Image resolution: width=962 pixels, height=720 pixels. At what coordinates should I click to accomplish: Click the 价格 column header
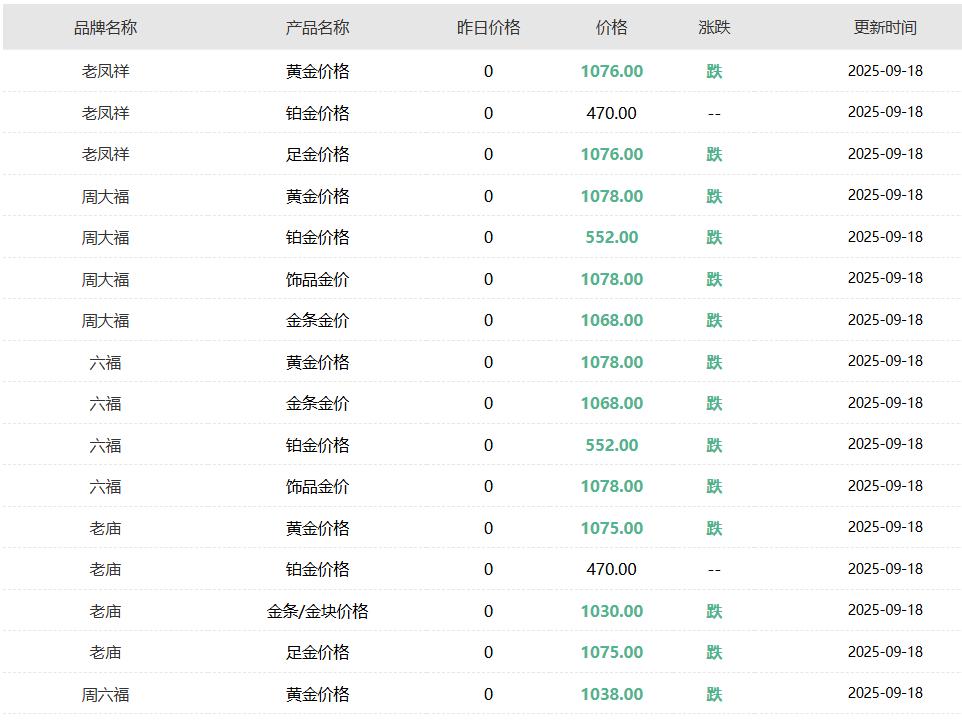(611, 28)
